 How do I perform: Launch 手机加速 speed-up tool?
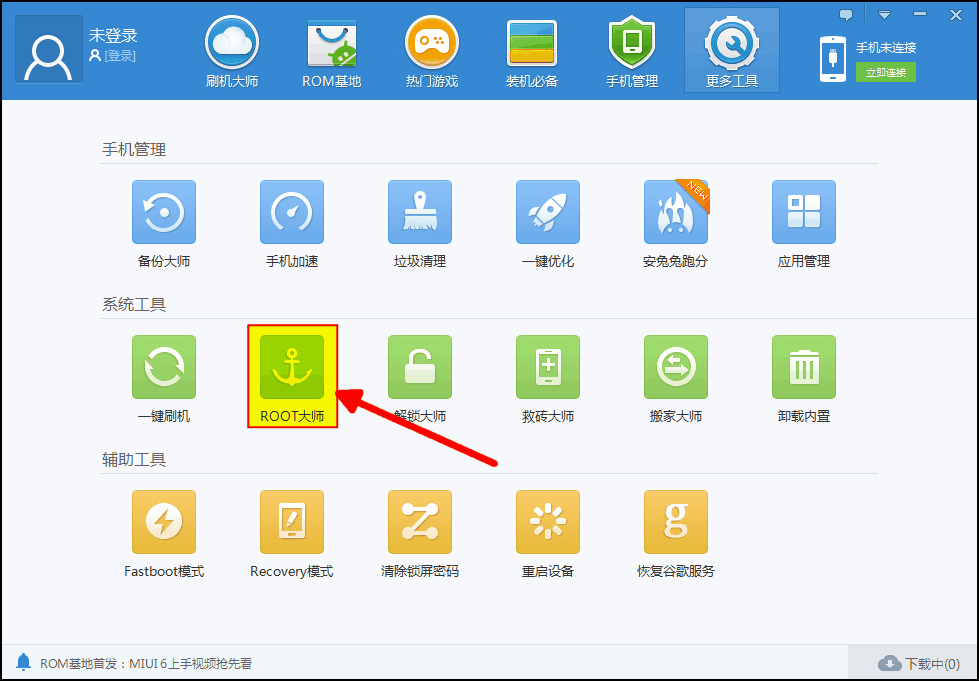(x=292, y=212)
